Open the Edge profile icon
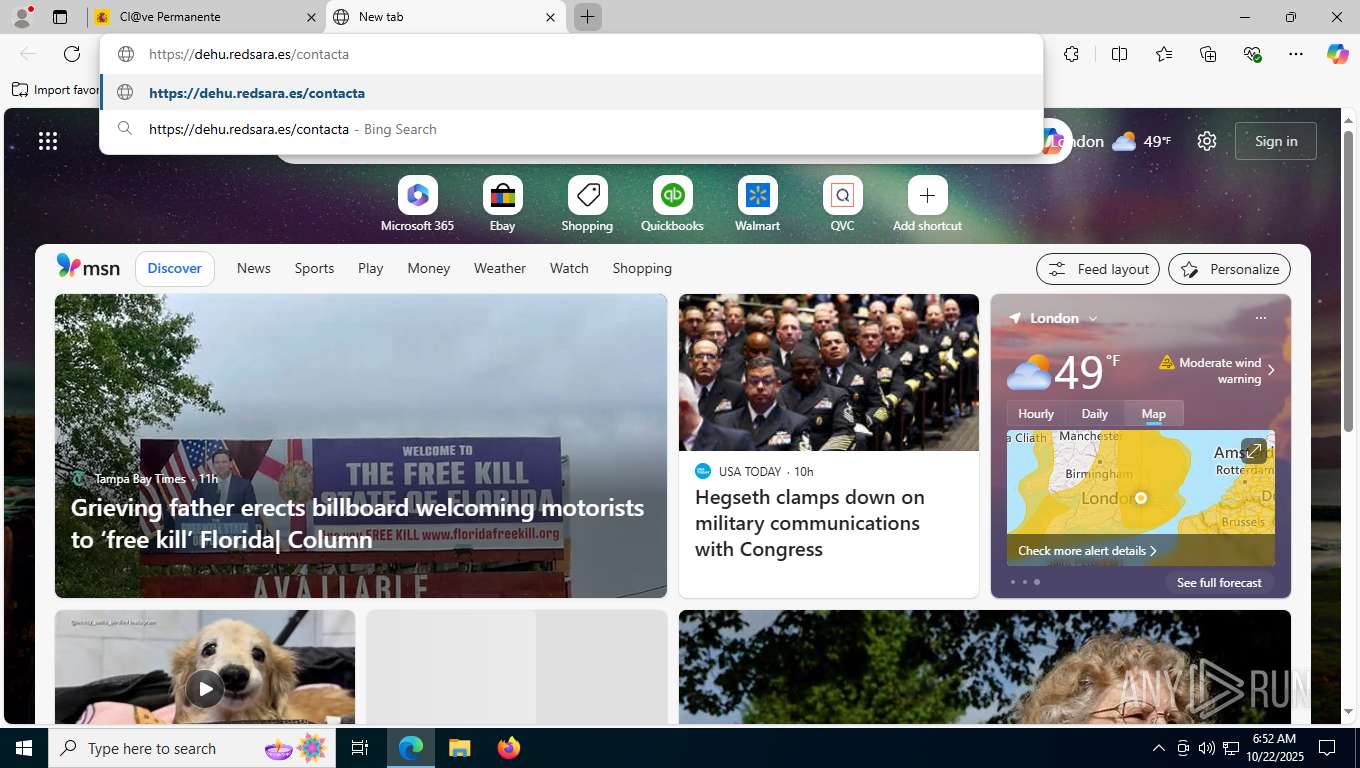The height and width of the screenshot is (768, 1360). tap(21, 16)
